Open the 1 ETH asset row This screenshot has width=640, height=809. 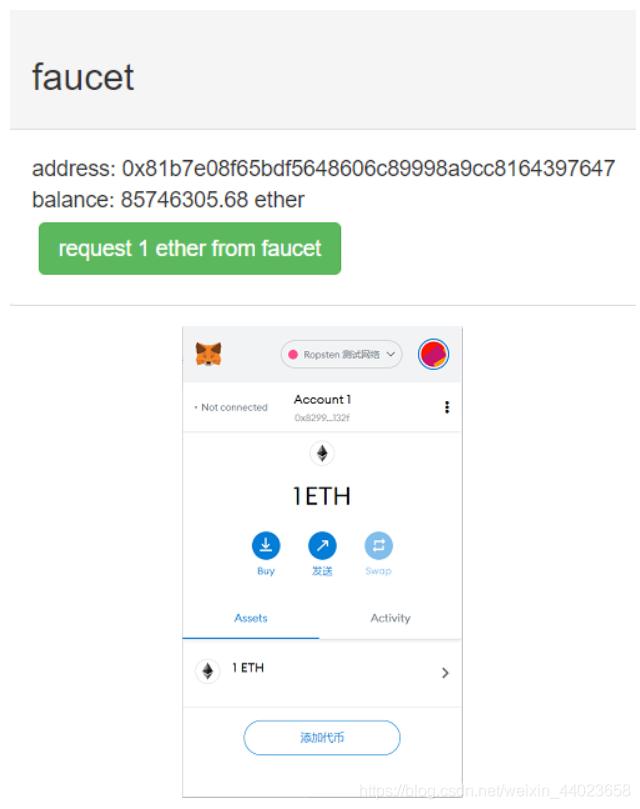tap(322, 672)
